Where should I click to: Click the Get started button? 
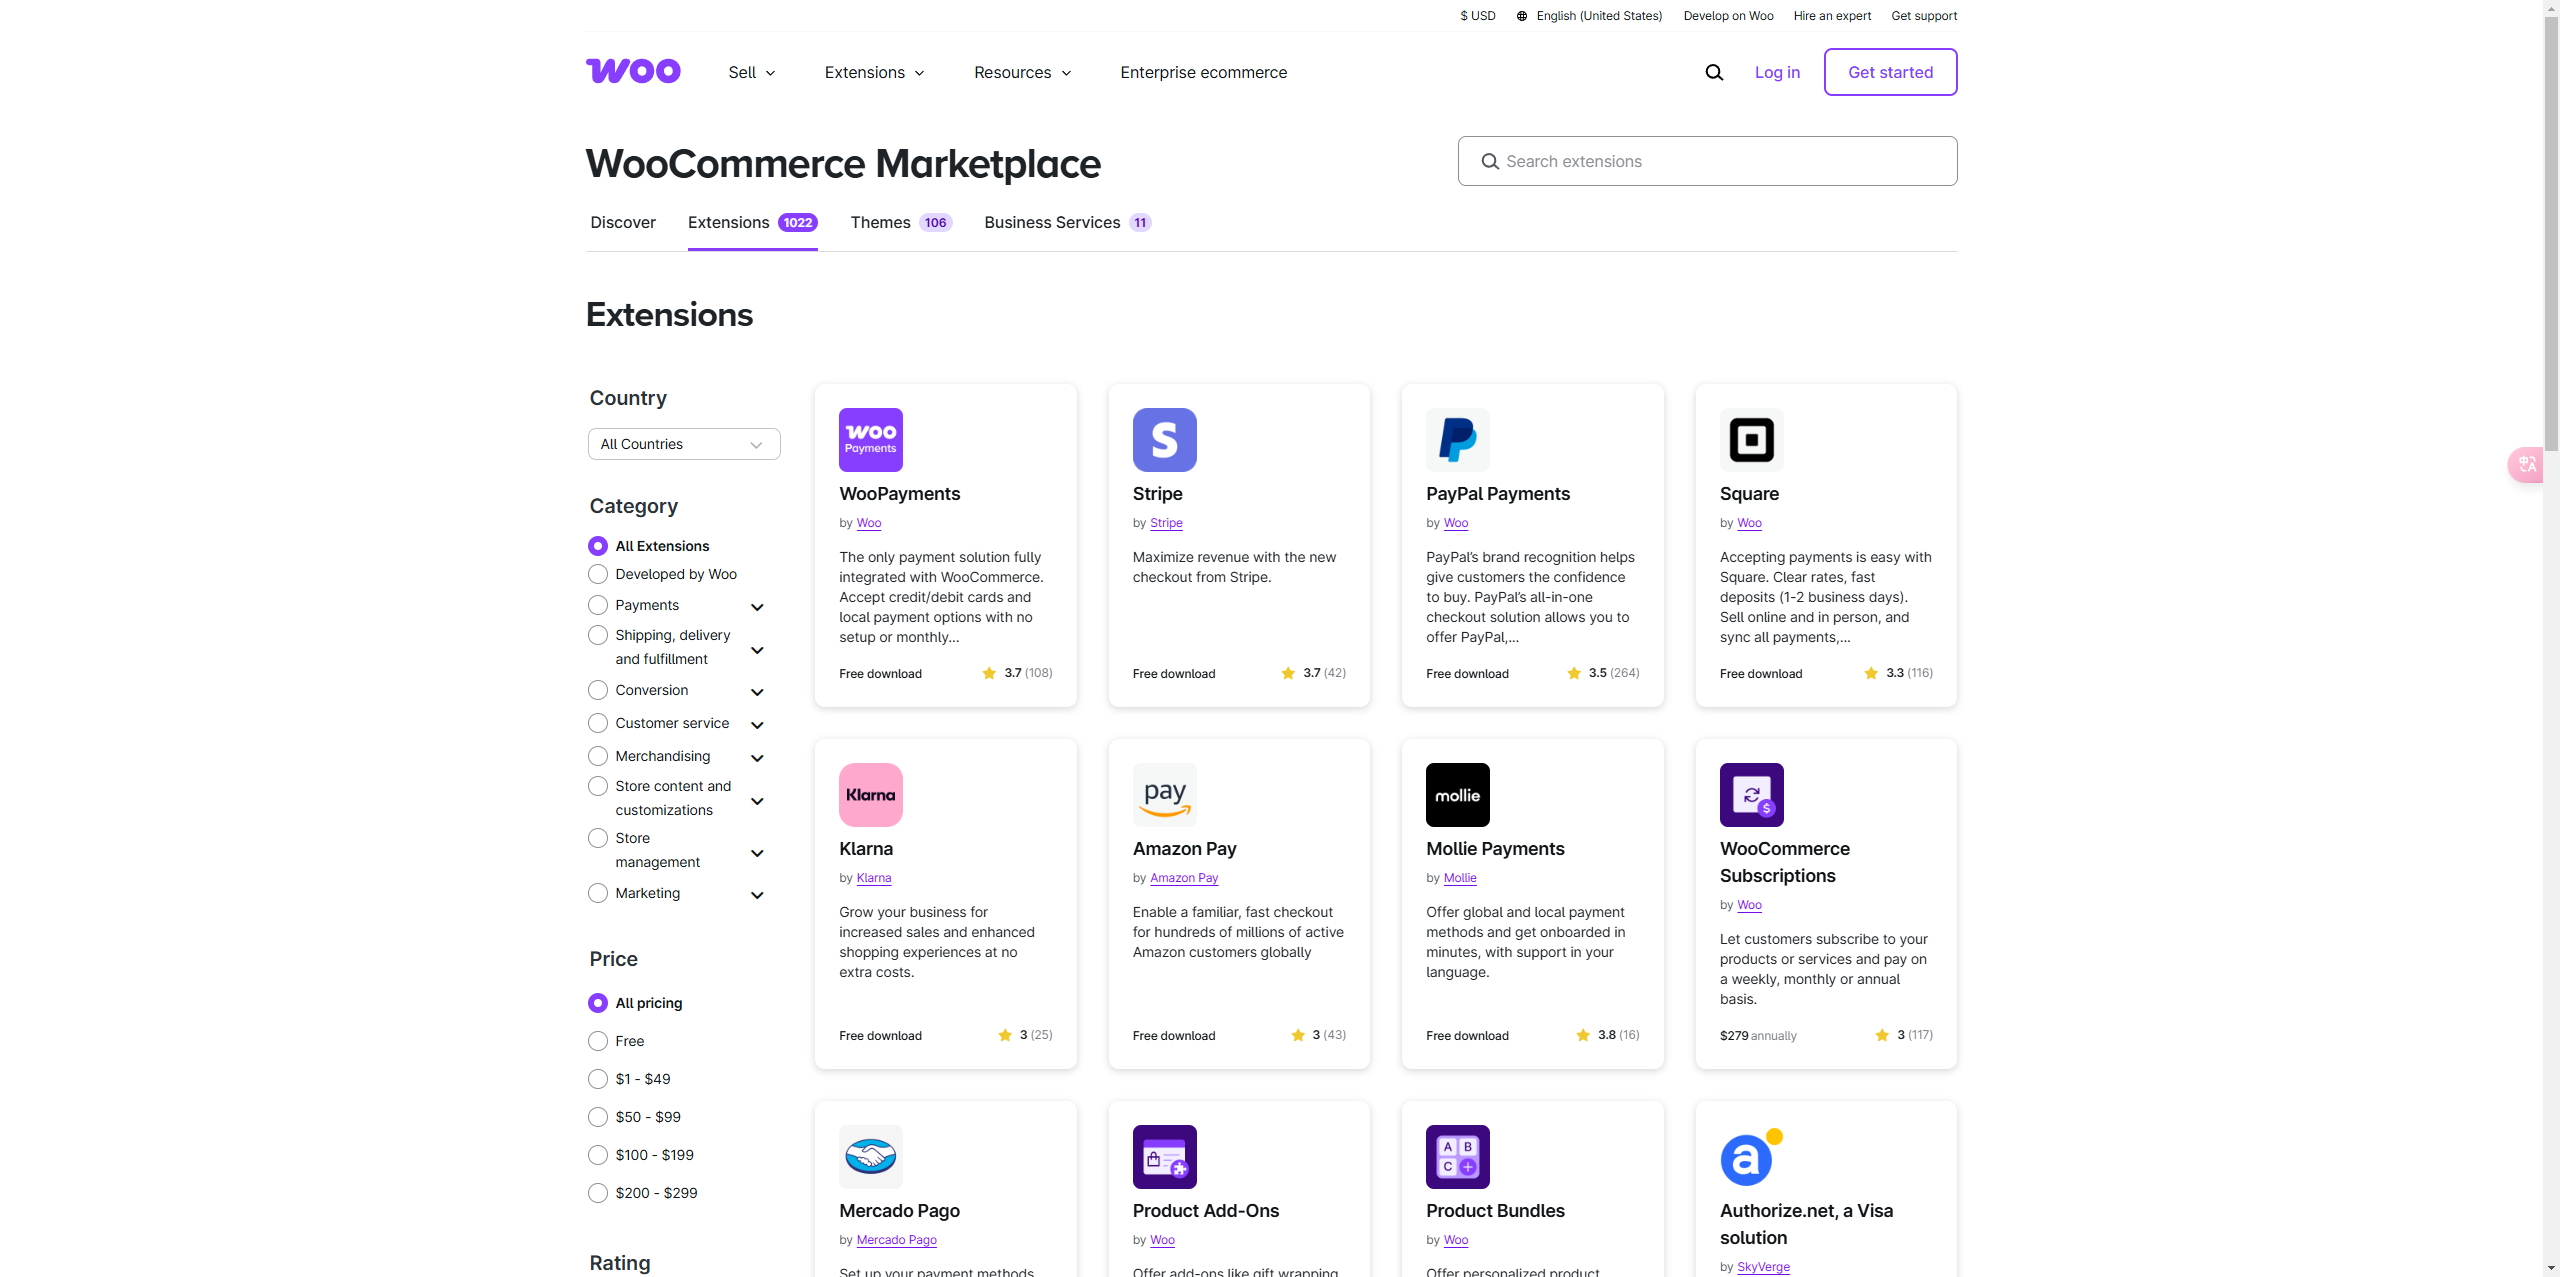pos(1890,72)
